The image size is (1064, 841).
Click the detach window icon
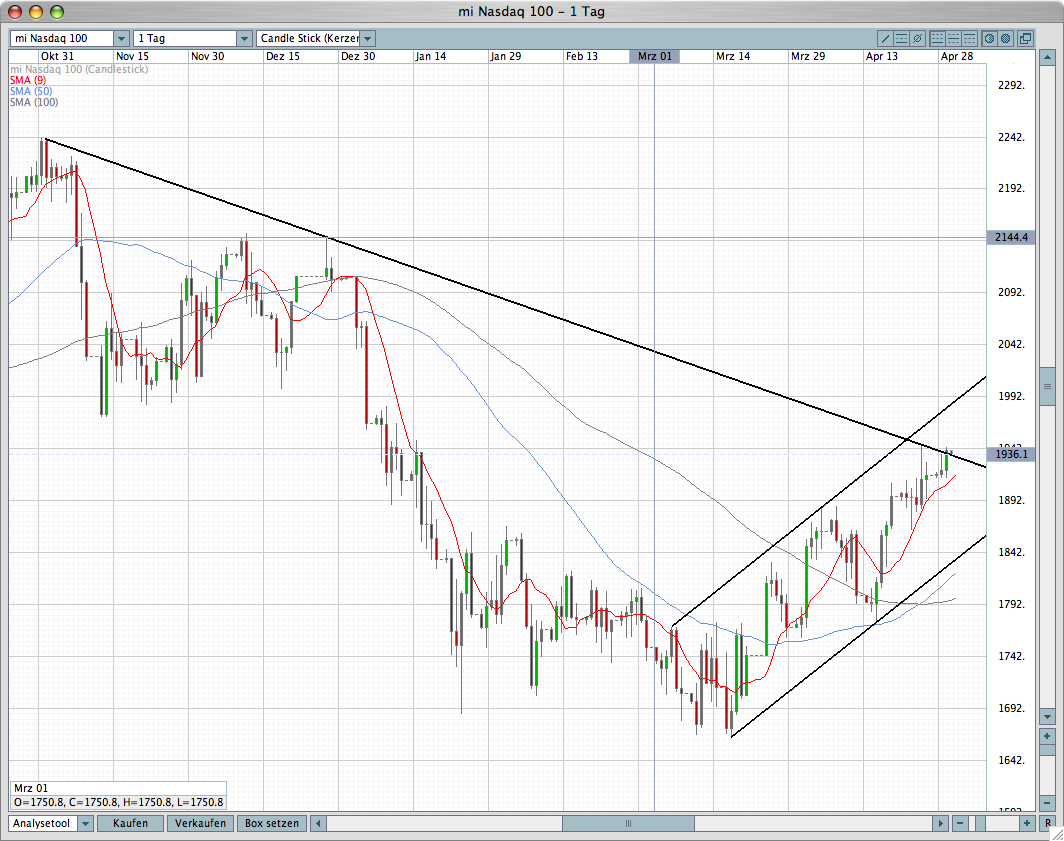click(x=1025, y=39)
